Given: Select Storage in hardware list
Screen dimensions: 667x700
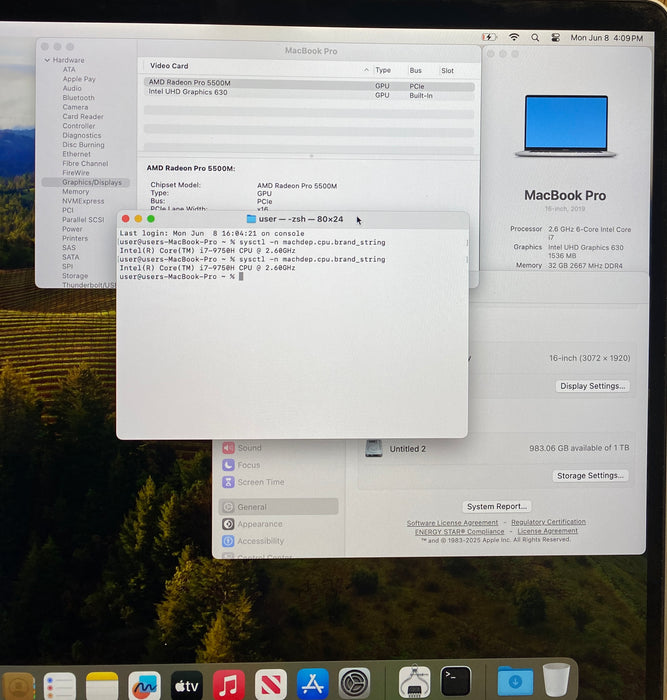Looking at the screenshot, I should point(75,276).
